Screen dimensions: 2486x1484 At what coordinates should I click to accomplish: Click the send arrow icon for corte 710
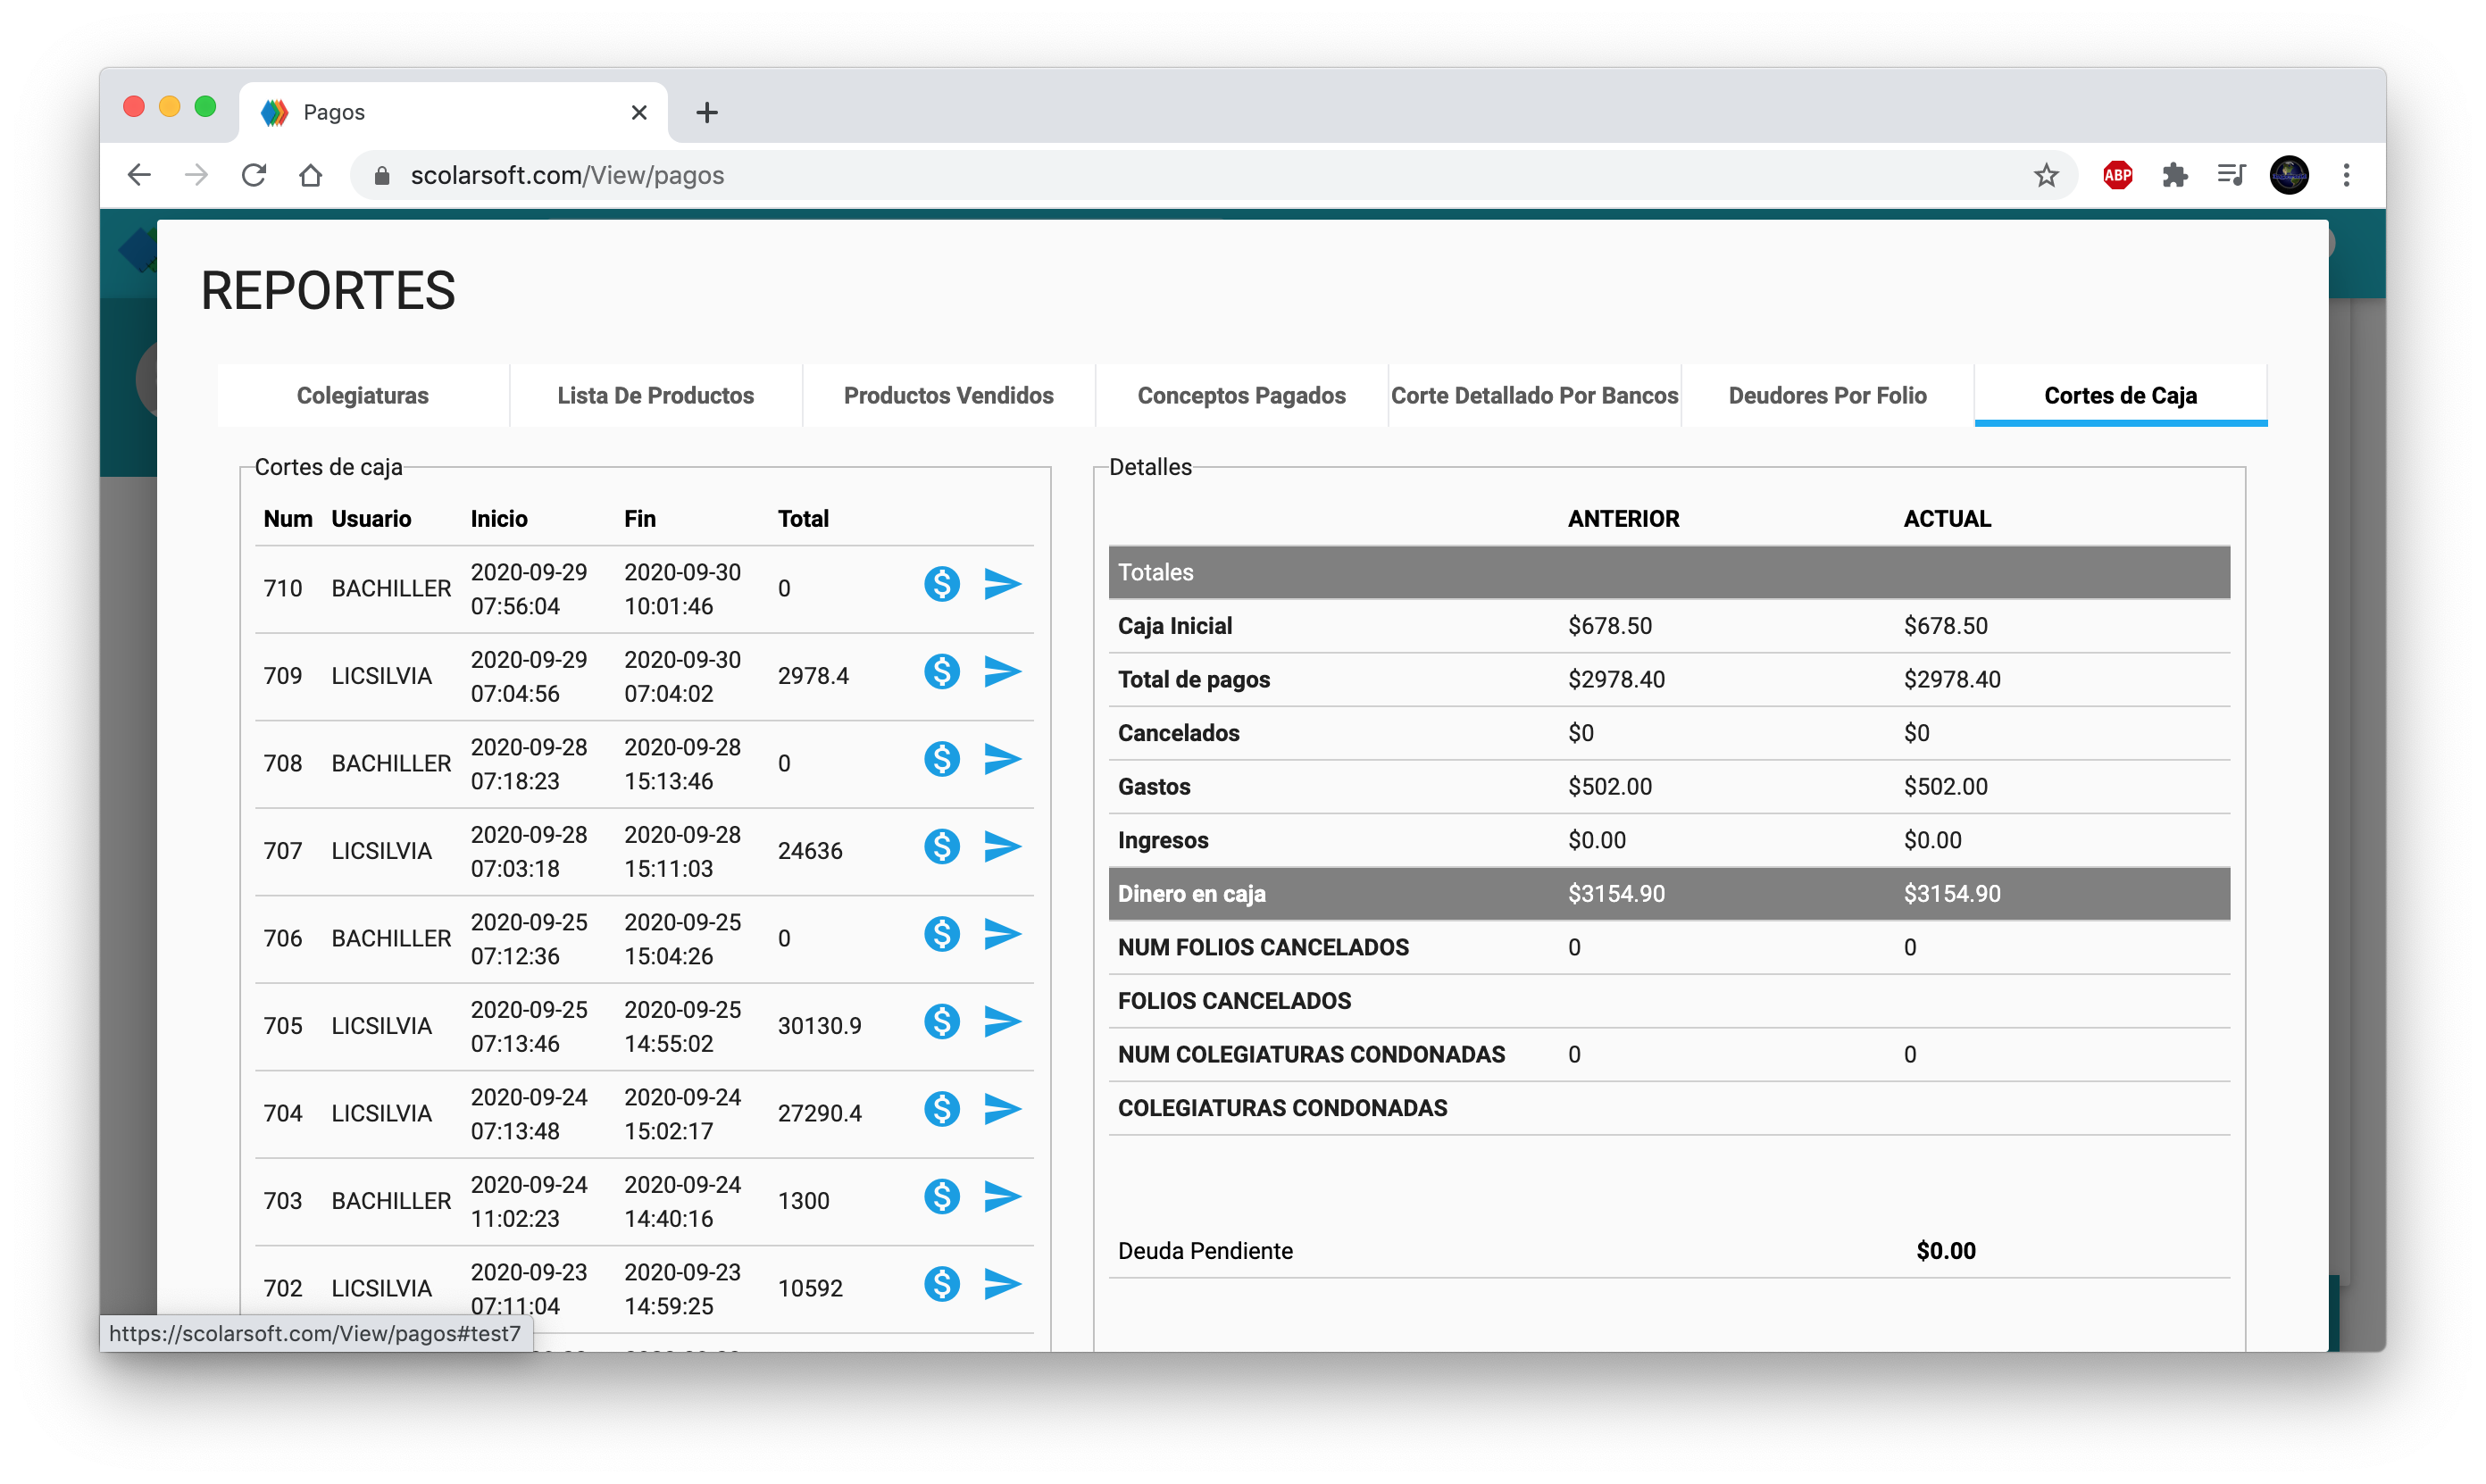pyautogui.click(x=1002, y=584)
